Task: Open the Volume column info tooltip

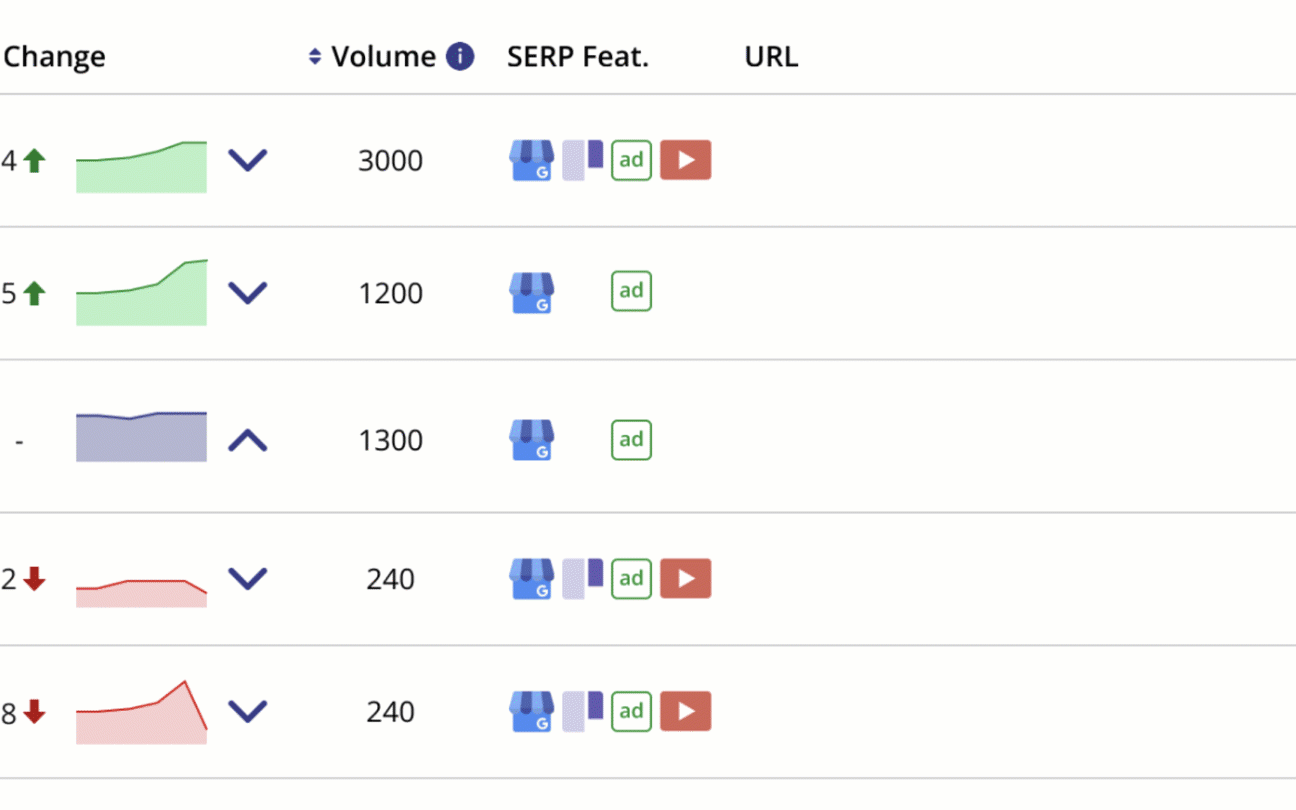Action: pos(460,56)
